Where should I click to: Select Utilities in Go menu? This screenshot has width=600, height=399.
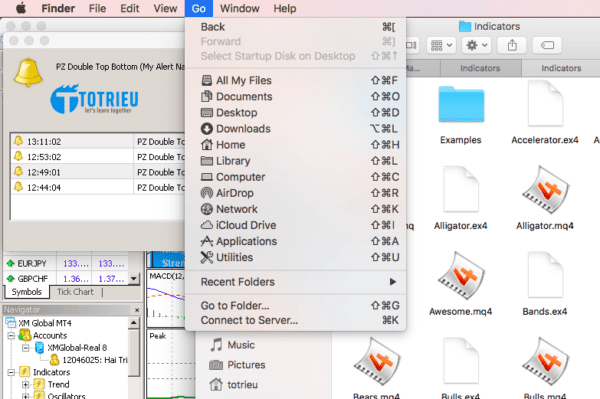pos(295,257)
